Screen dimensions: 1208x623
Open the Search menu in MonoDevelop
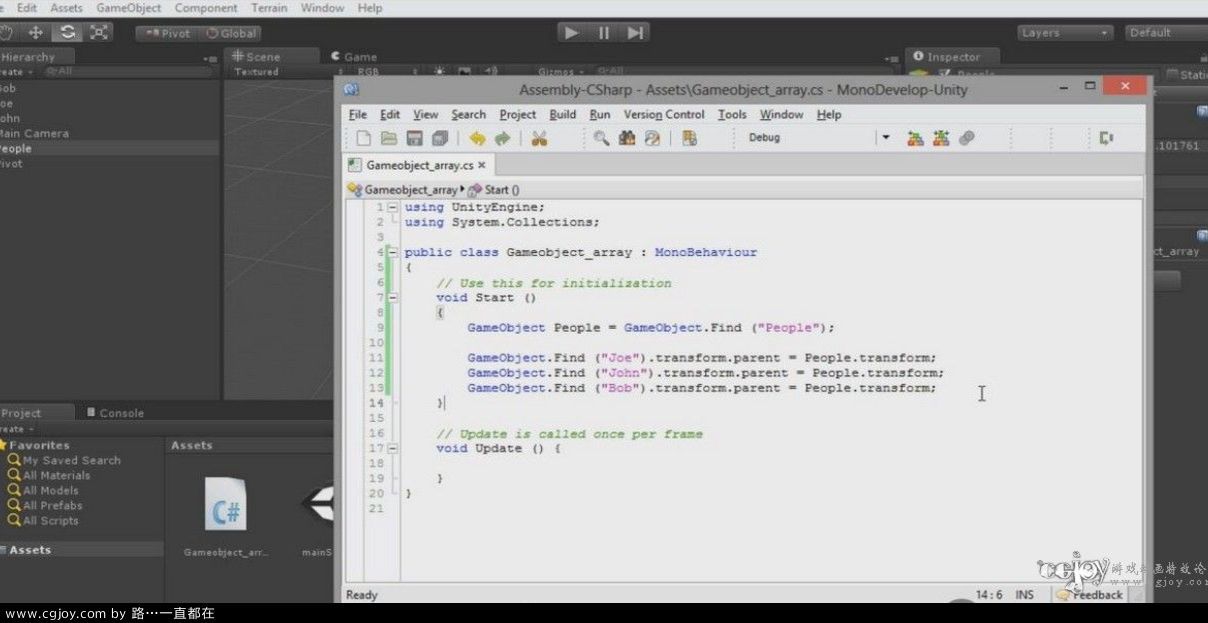tap(468, 114)
